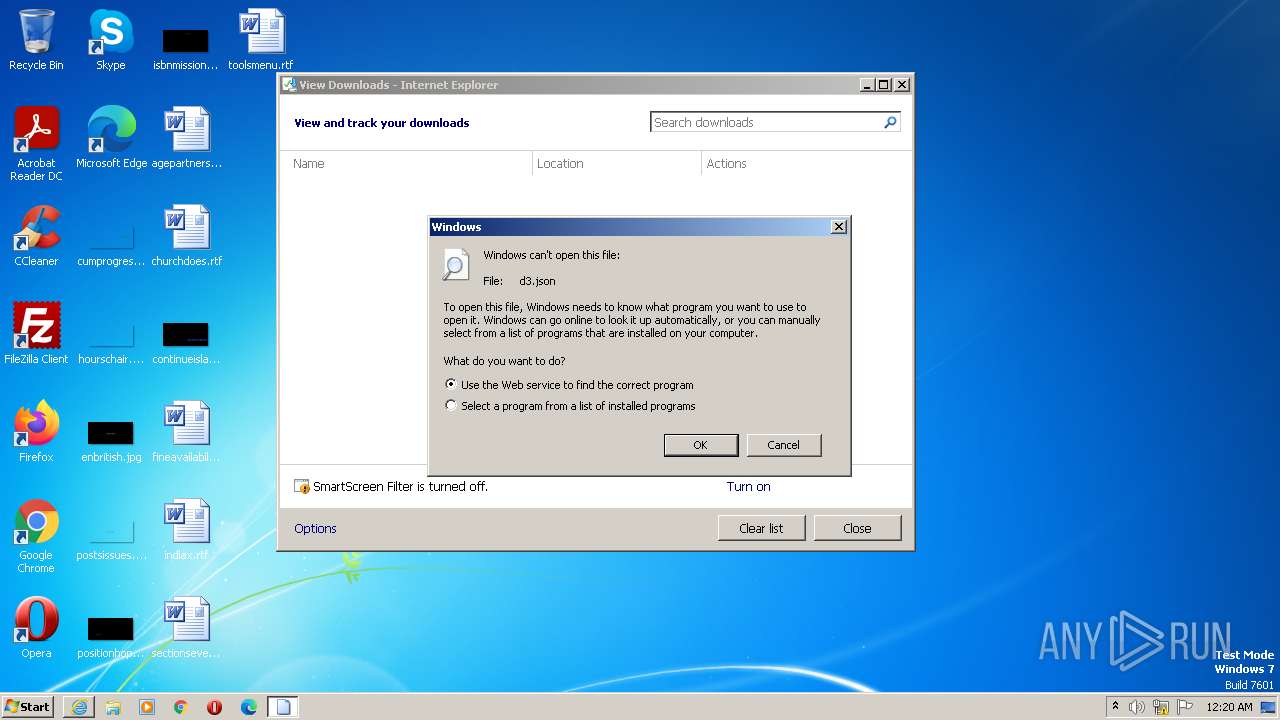The image size is (1280, 720).
Task: Click Cancel in the Windows dialog
Action: tap(784, 445)
